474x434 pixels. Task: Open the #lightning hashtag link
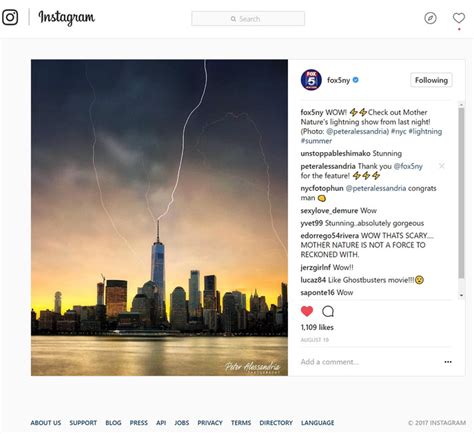pyautogui.click(x=425, y=131)
